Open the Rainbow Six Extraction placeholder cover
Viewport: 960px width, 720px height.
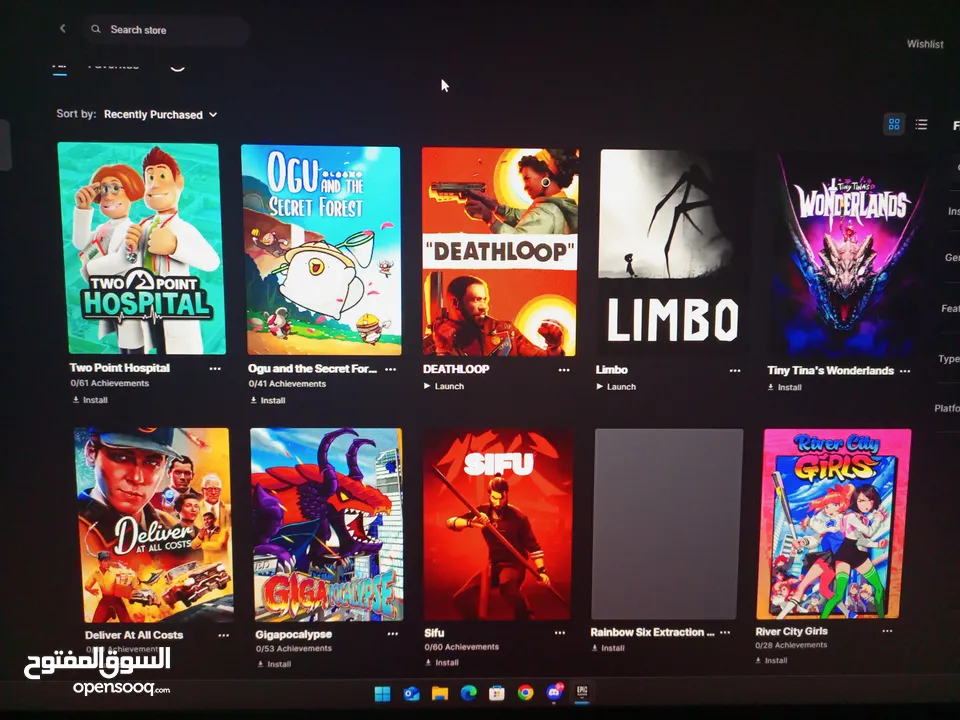coord(667,524)
